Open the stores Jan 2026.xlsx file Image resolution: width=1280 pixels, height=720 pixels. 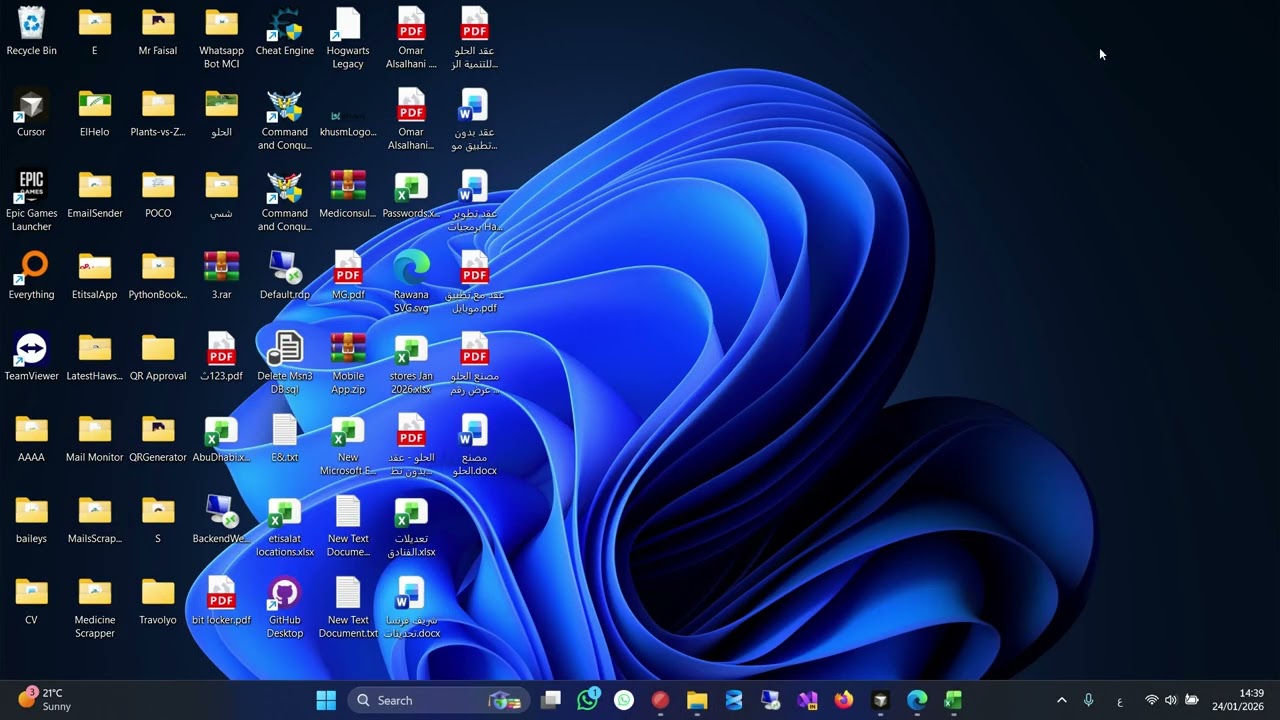pyautogui.click(x=411, y=364)
